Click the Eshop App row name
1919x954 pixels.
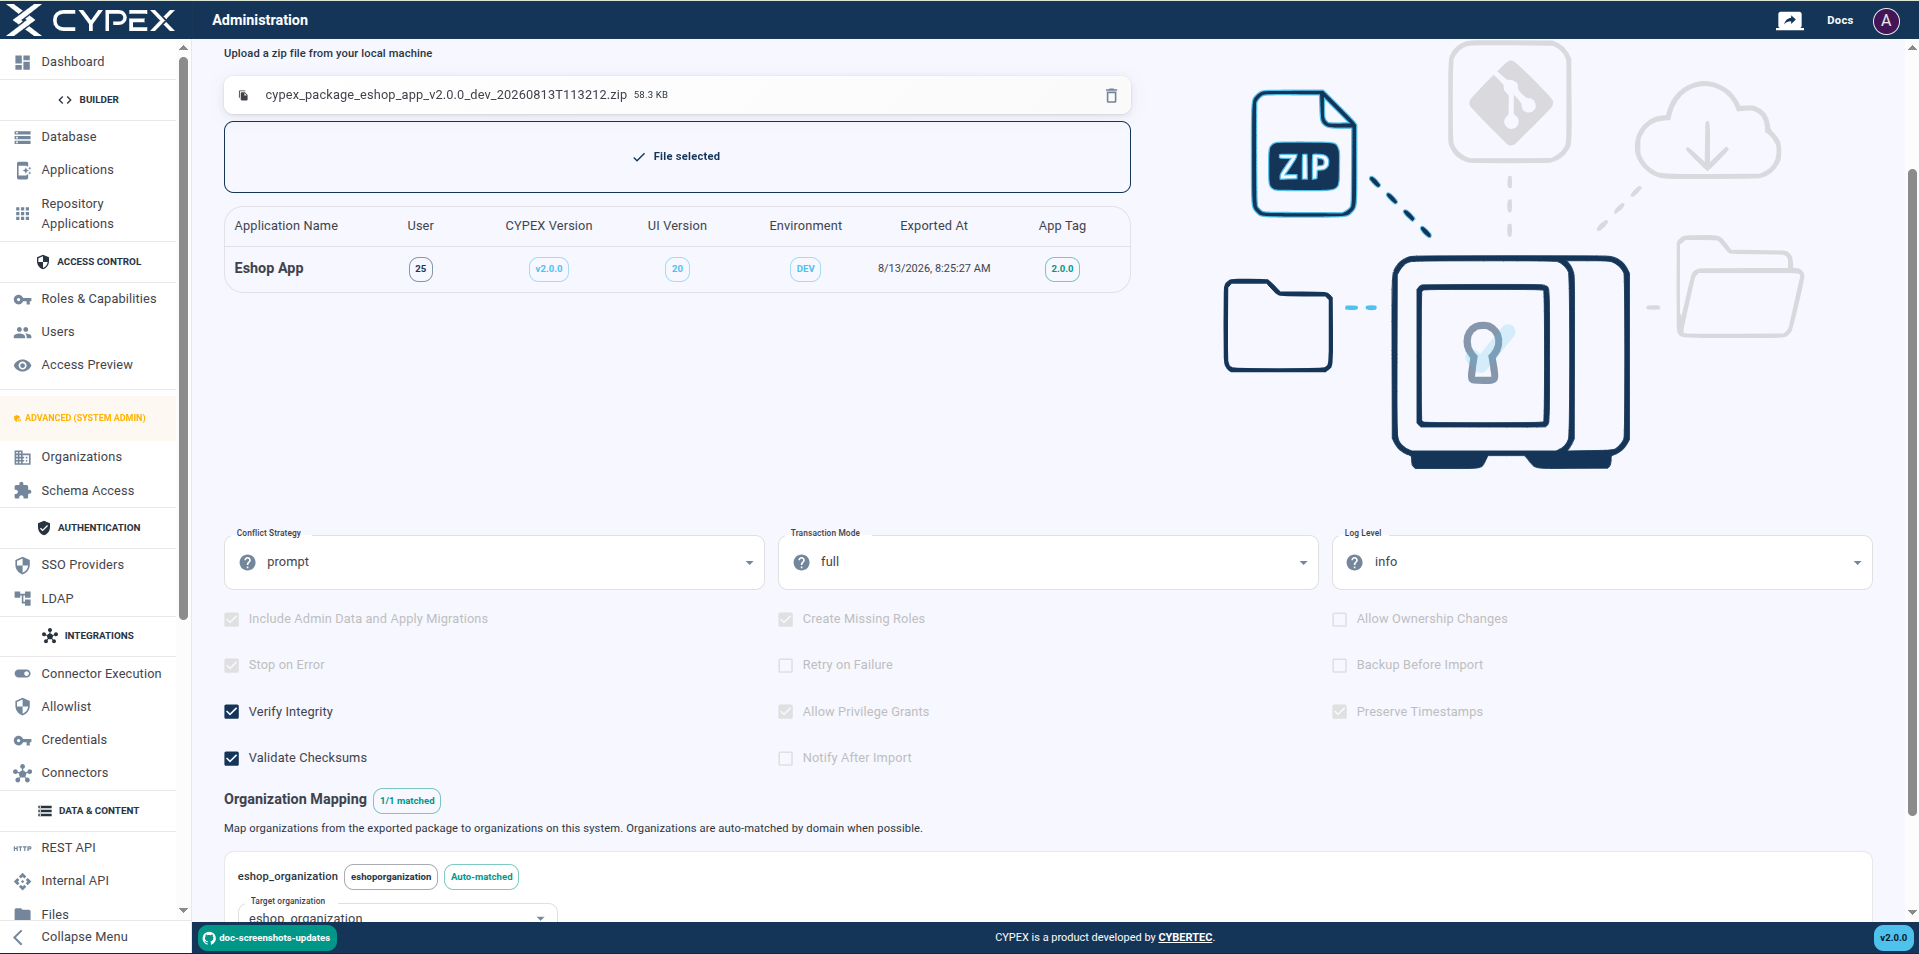click(x=269, y=269)
